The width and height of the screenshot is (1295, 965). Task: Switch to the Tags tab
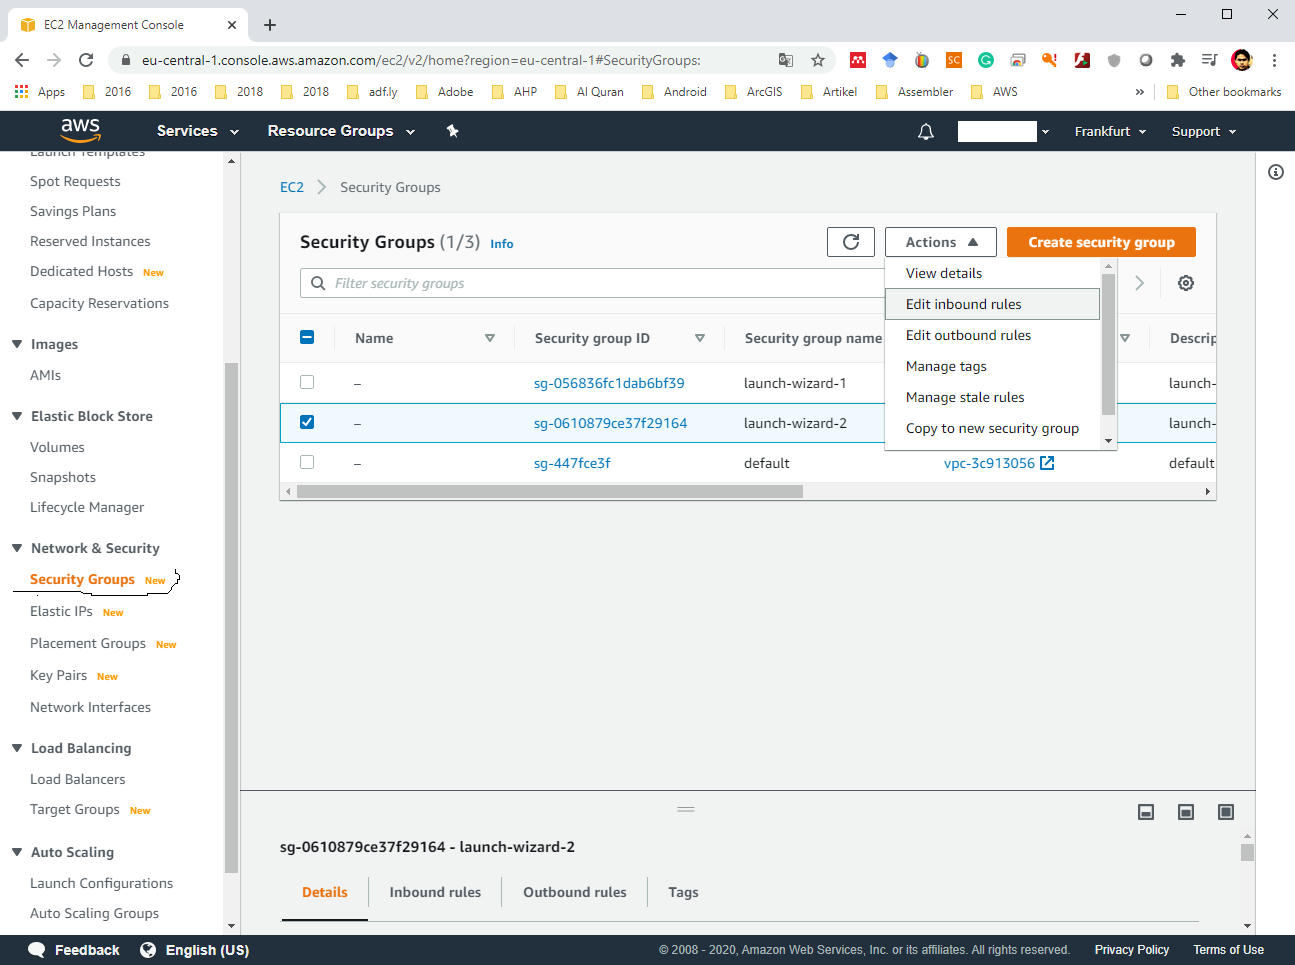coord(683,892)
